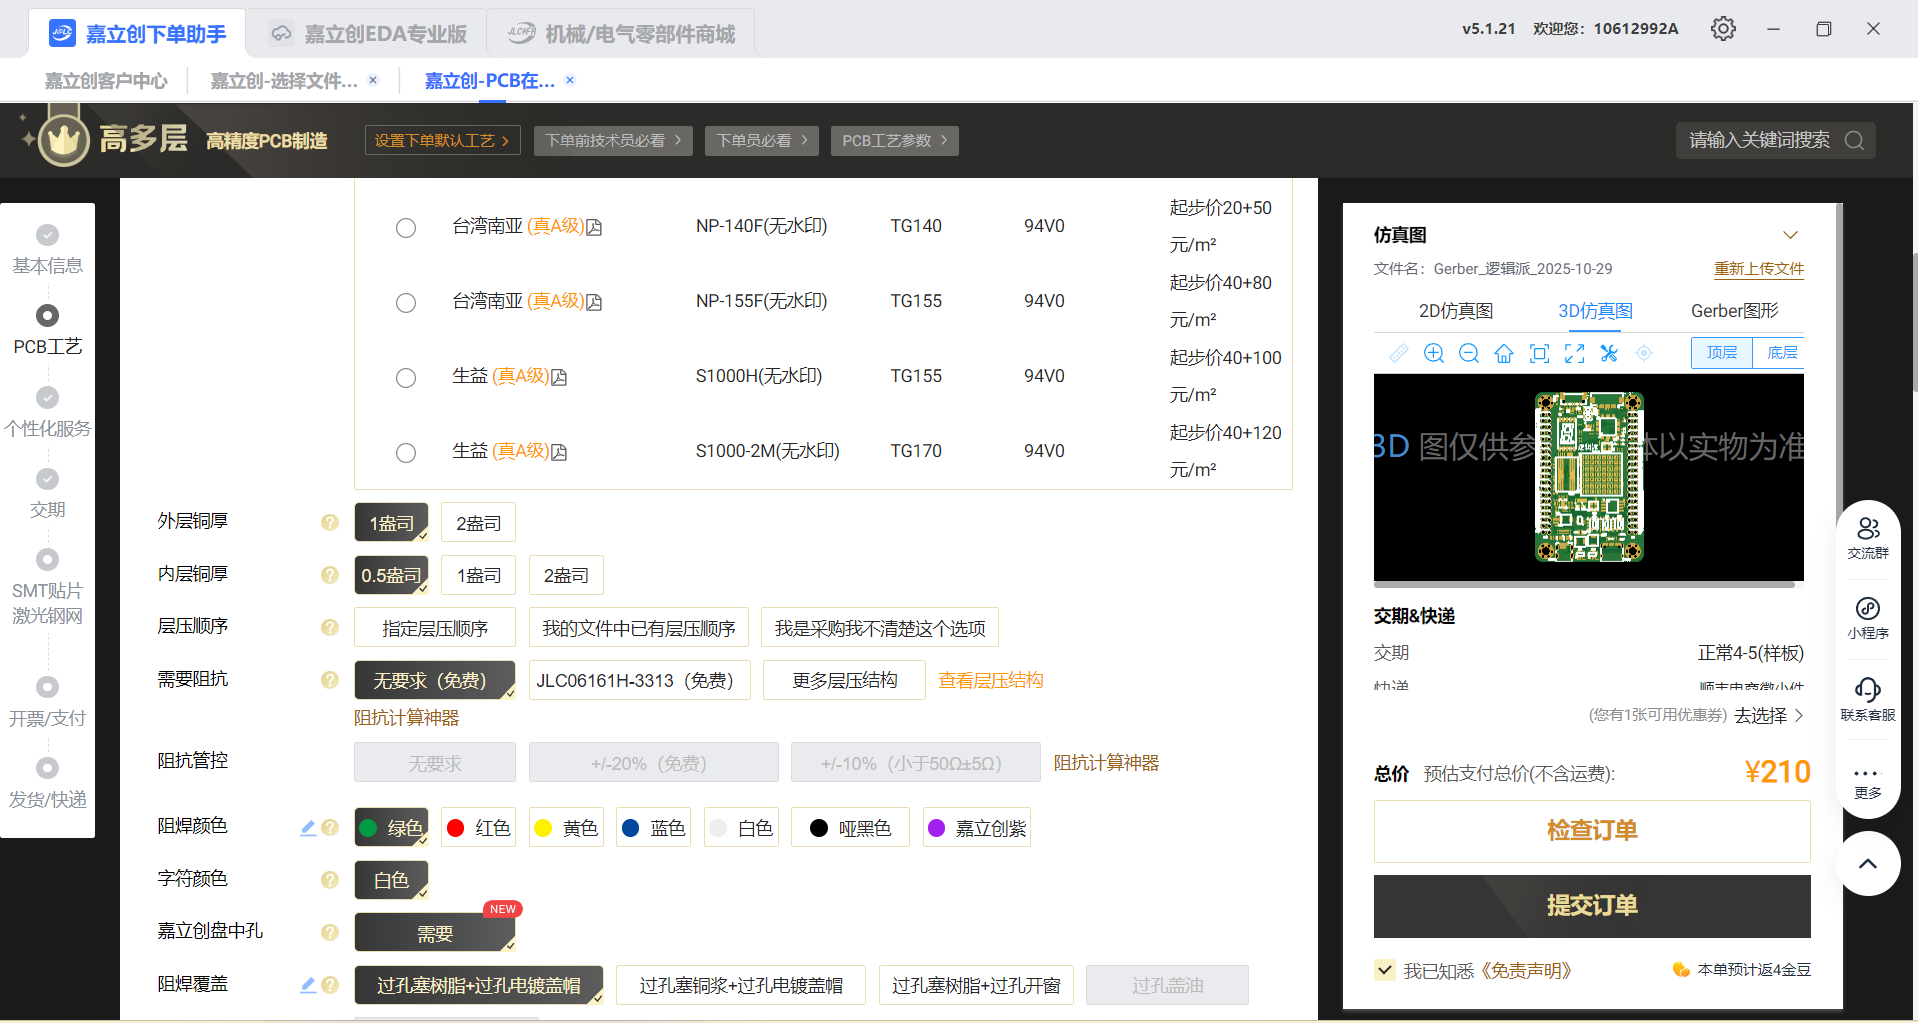This screenshot has width=1918, height=1023.
Task: Open 嘉立创EDA专业版 tab
Action: pos(367,34)
